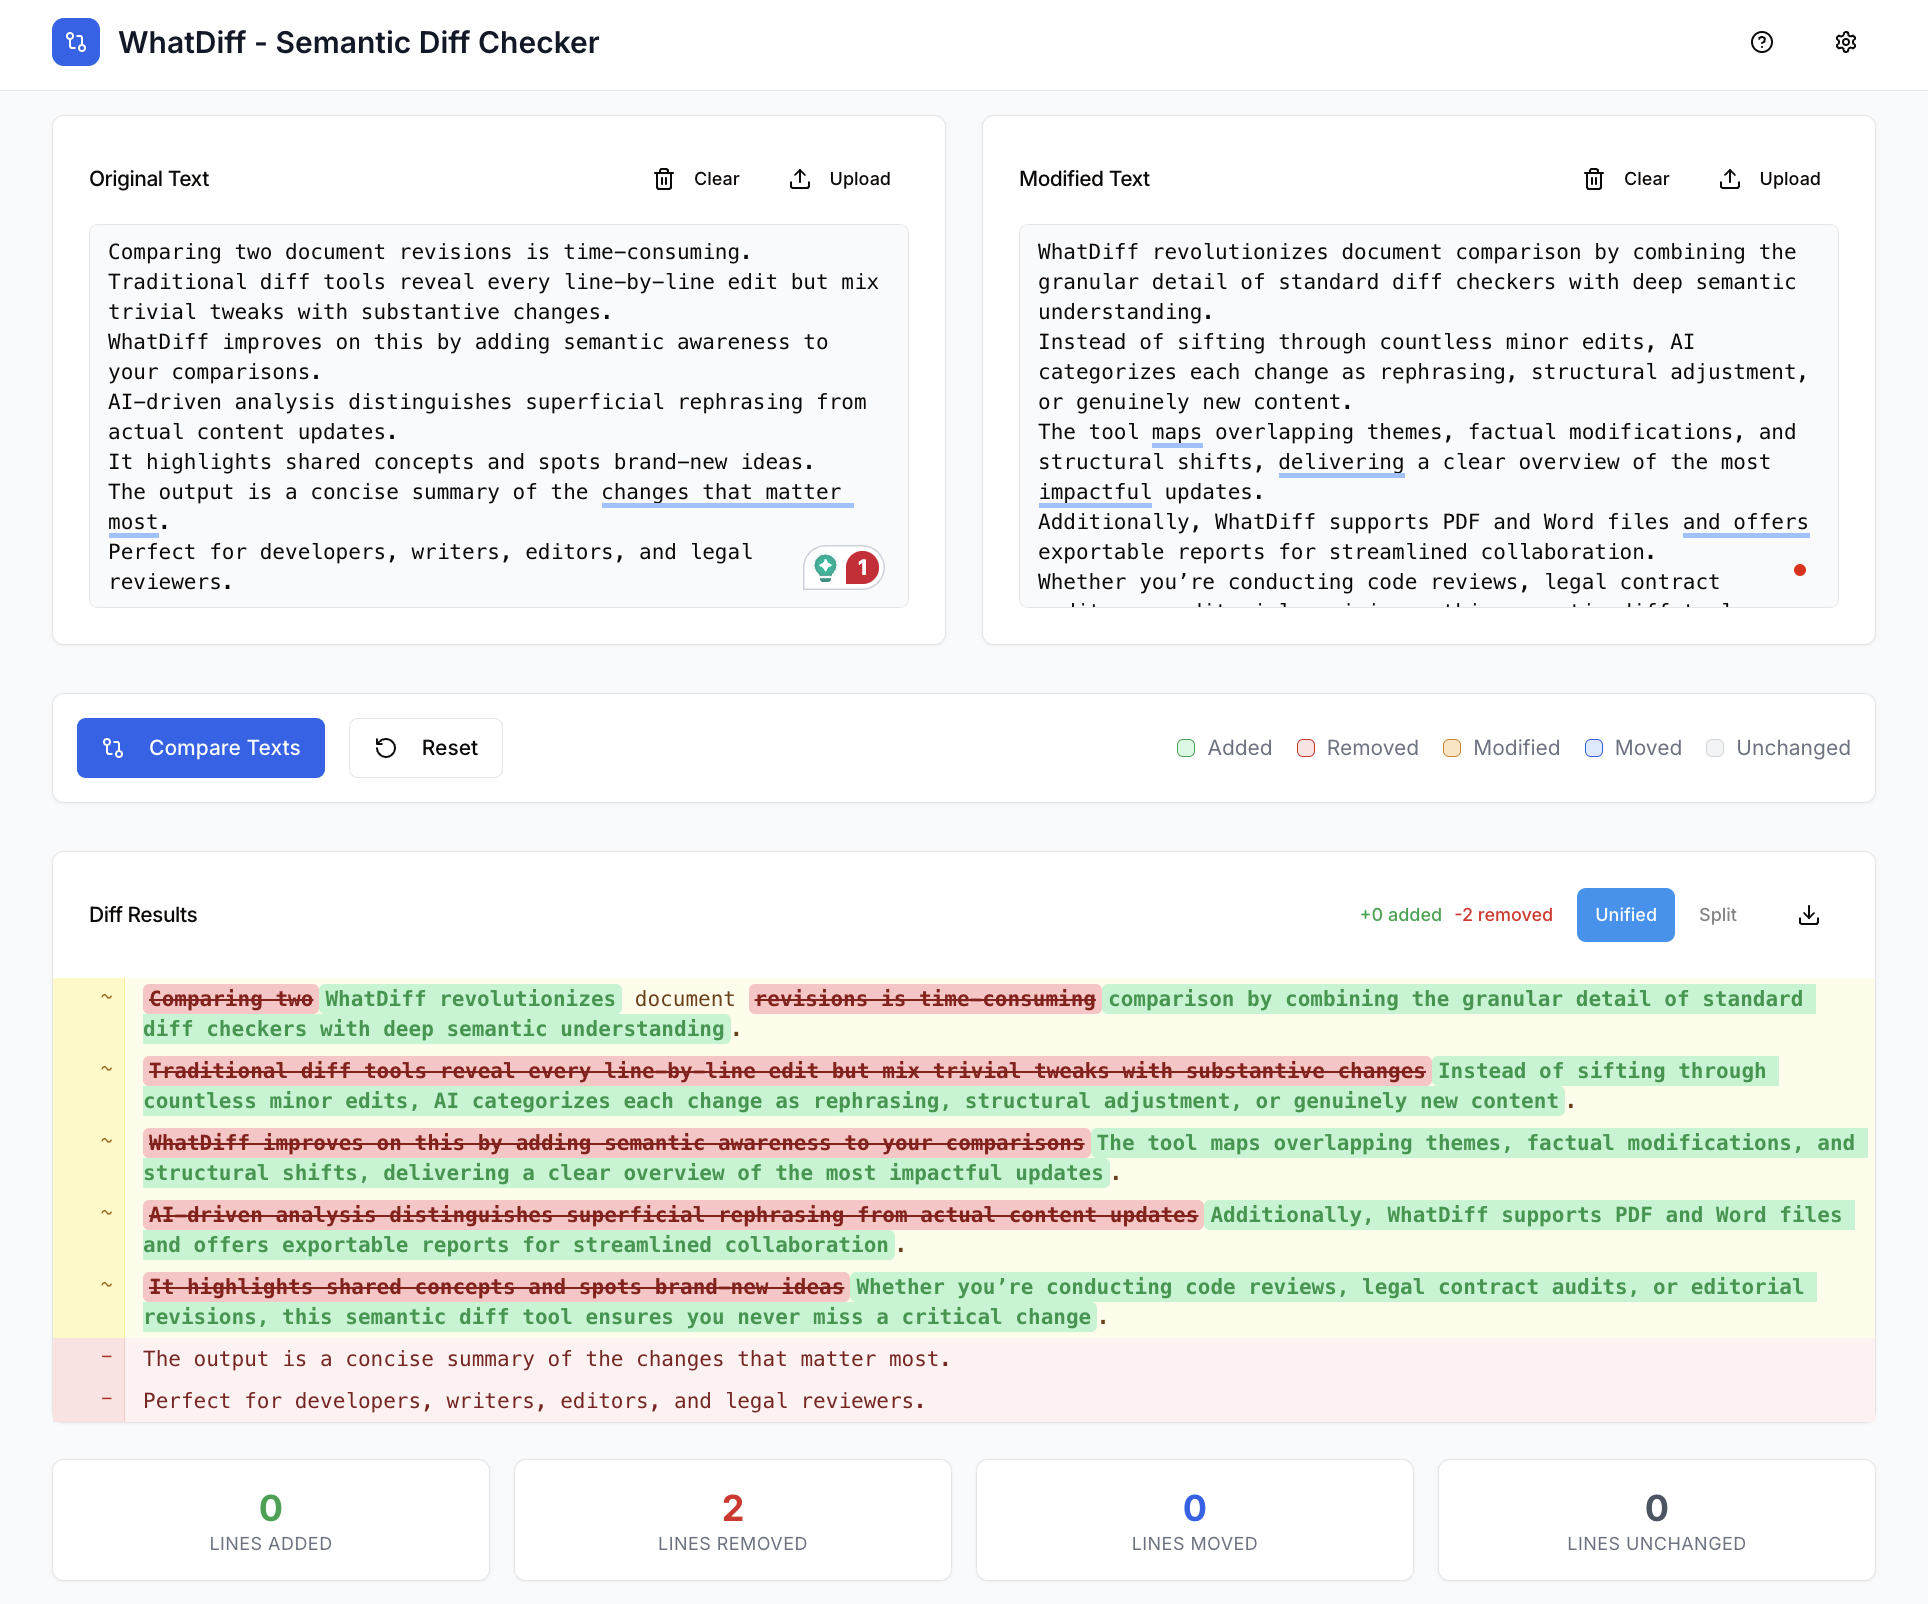Click the orange Modified legend swatch
Screen dimensions: 1928x1604
coord(1452,748)
